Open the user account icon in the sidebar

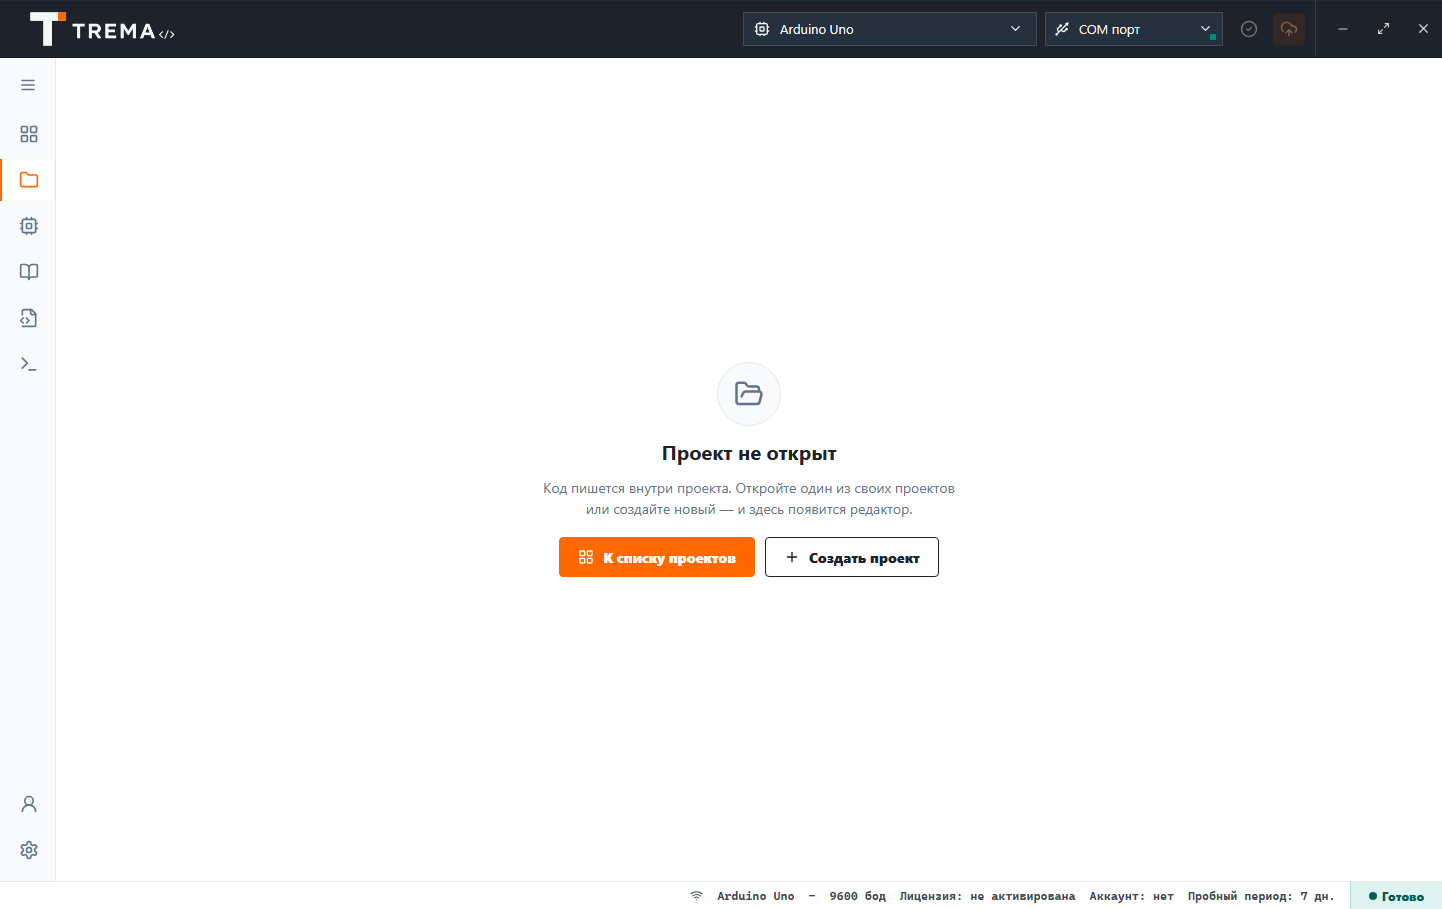29,804
